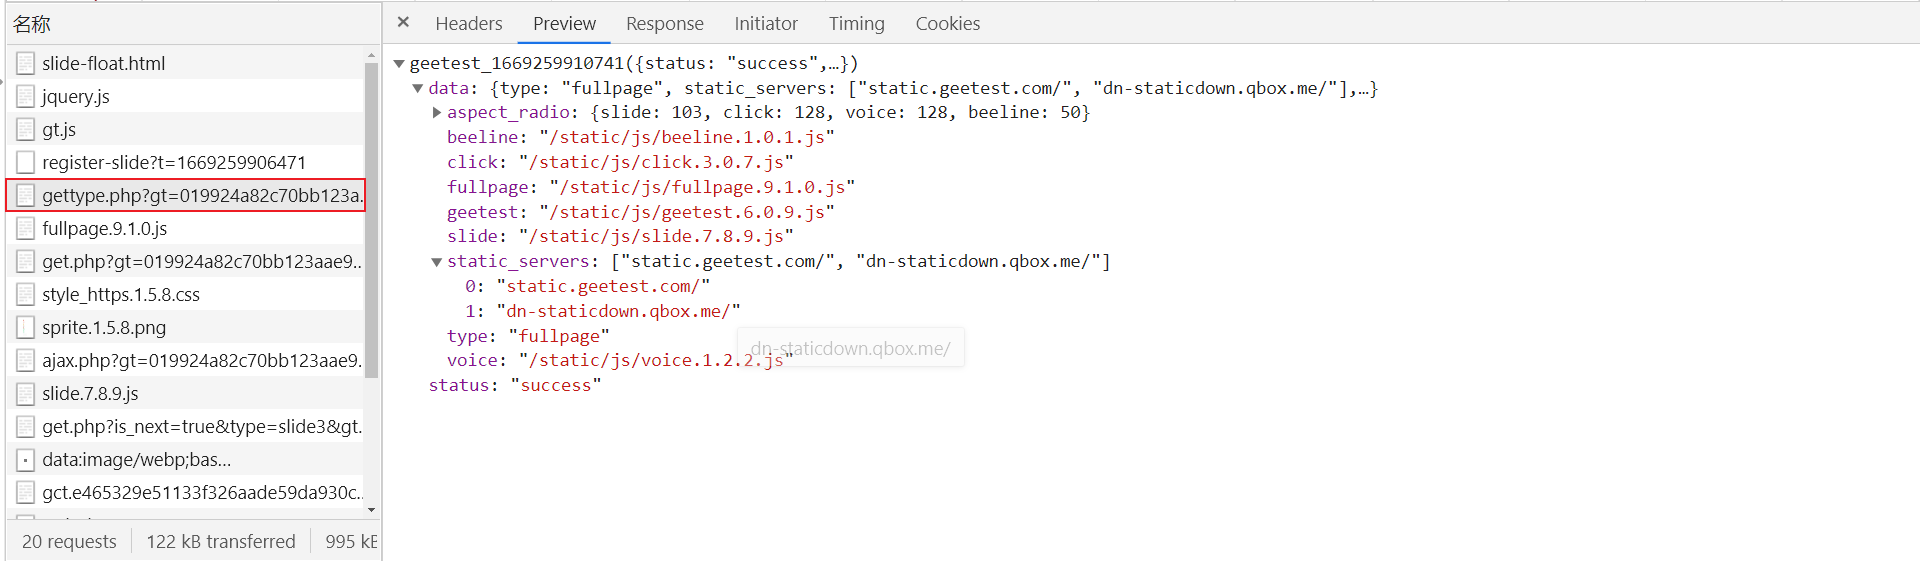Click the "122 kB transferred" status entry
The height and width of the screenshot is (561, 1920).
(x=221, y=541)
